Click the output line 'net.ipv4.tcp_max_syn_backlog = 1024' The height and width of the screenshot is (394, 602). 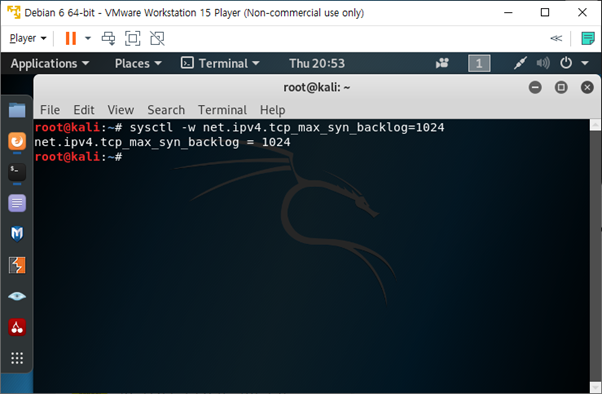162,142
